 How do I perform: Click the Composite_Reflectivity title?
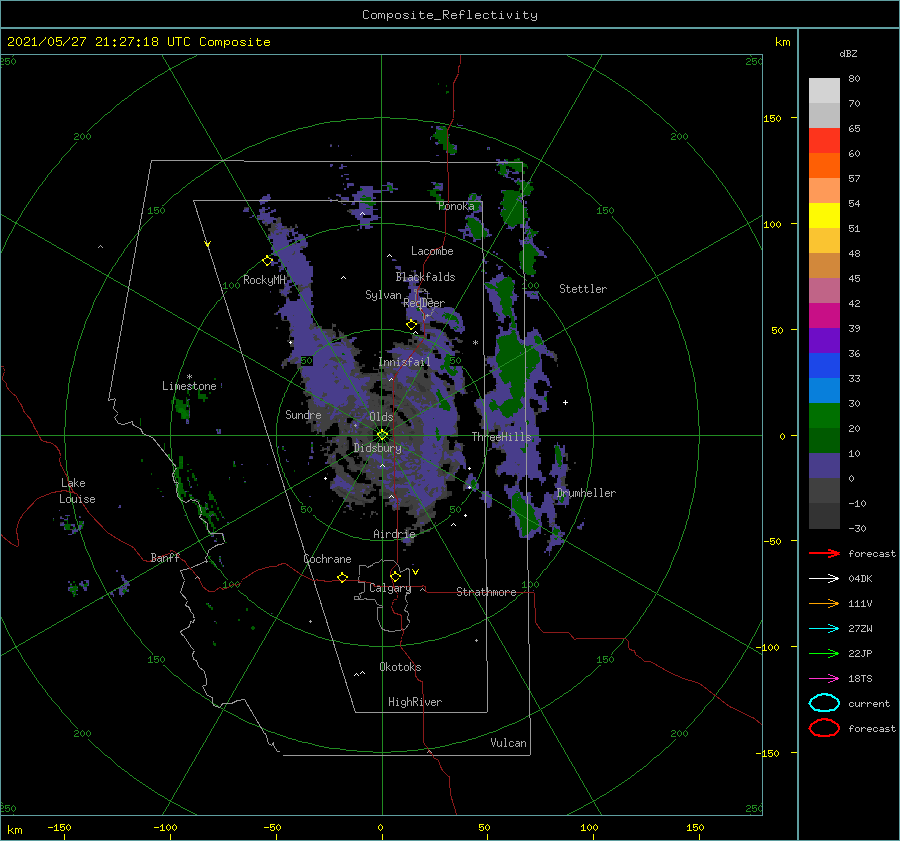pyautogui.click(x=450, y=15)
